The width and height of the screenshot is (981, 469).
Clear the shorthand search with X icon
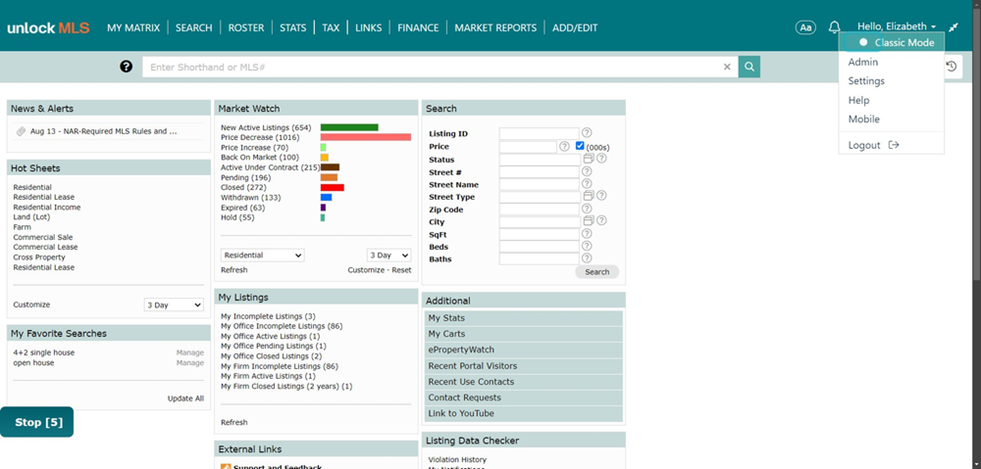point(727,67)
